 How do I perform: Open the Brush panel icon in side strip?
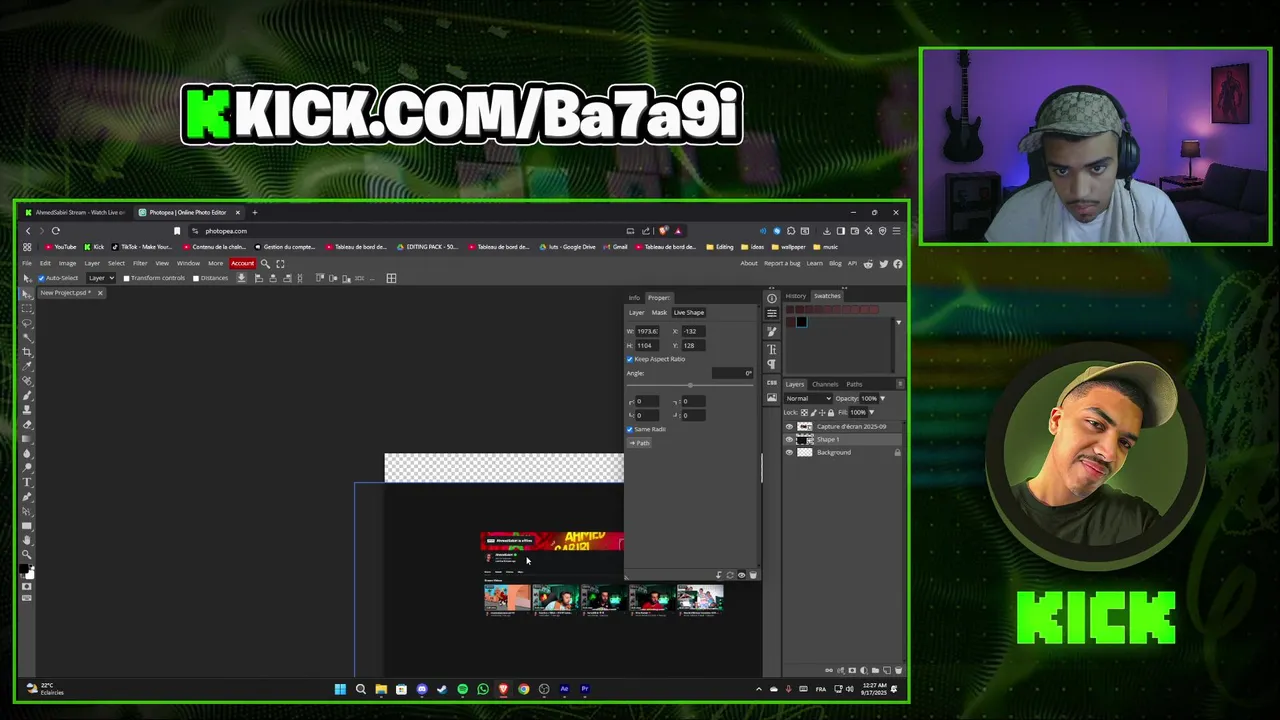coord(772,331)
